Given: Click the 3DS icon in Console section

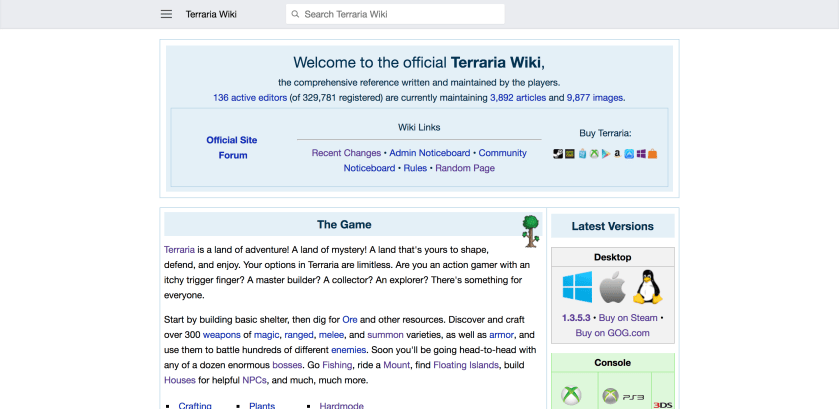Looking at the screenshot, I should point(663,402).
